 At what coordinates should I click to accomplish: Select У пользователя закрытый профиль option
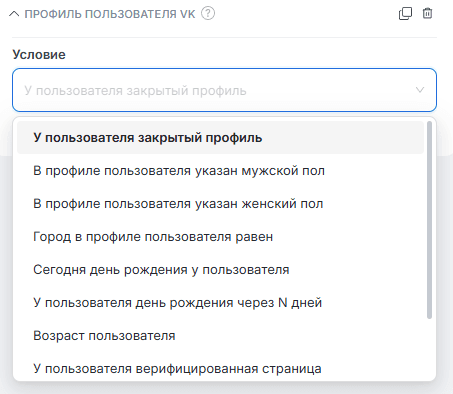(220, 138)
